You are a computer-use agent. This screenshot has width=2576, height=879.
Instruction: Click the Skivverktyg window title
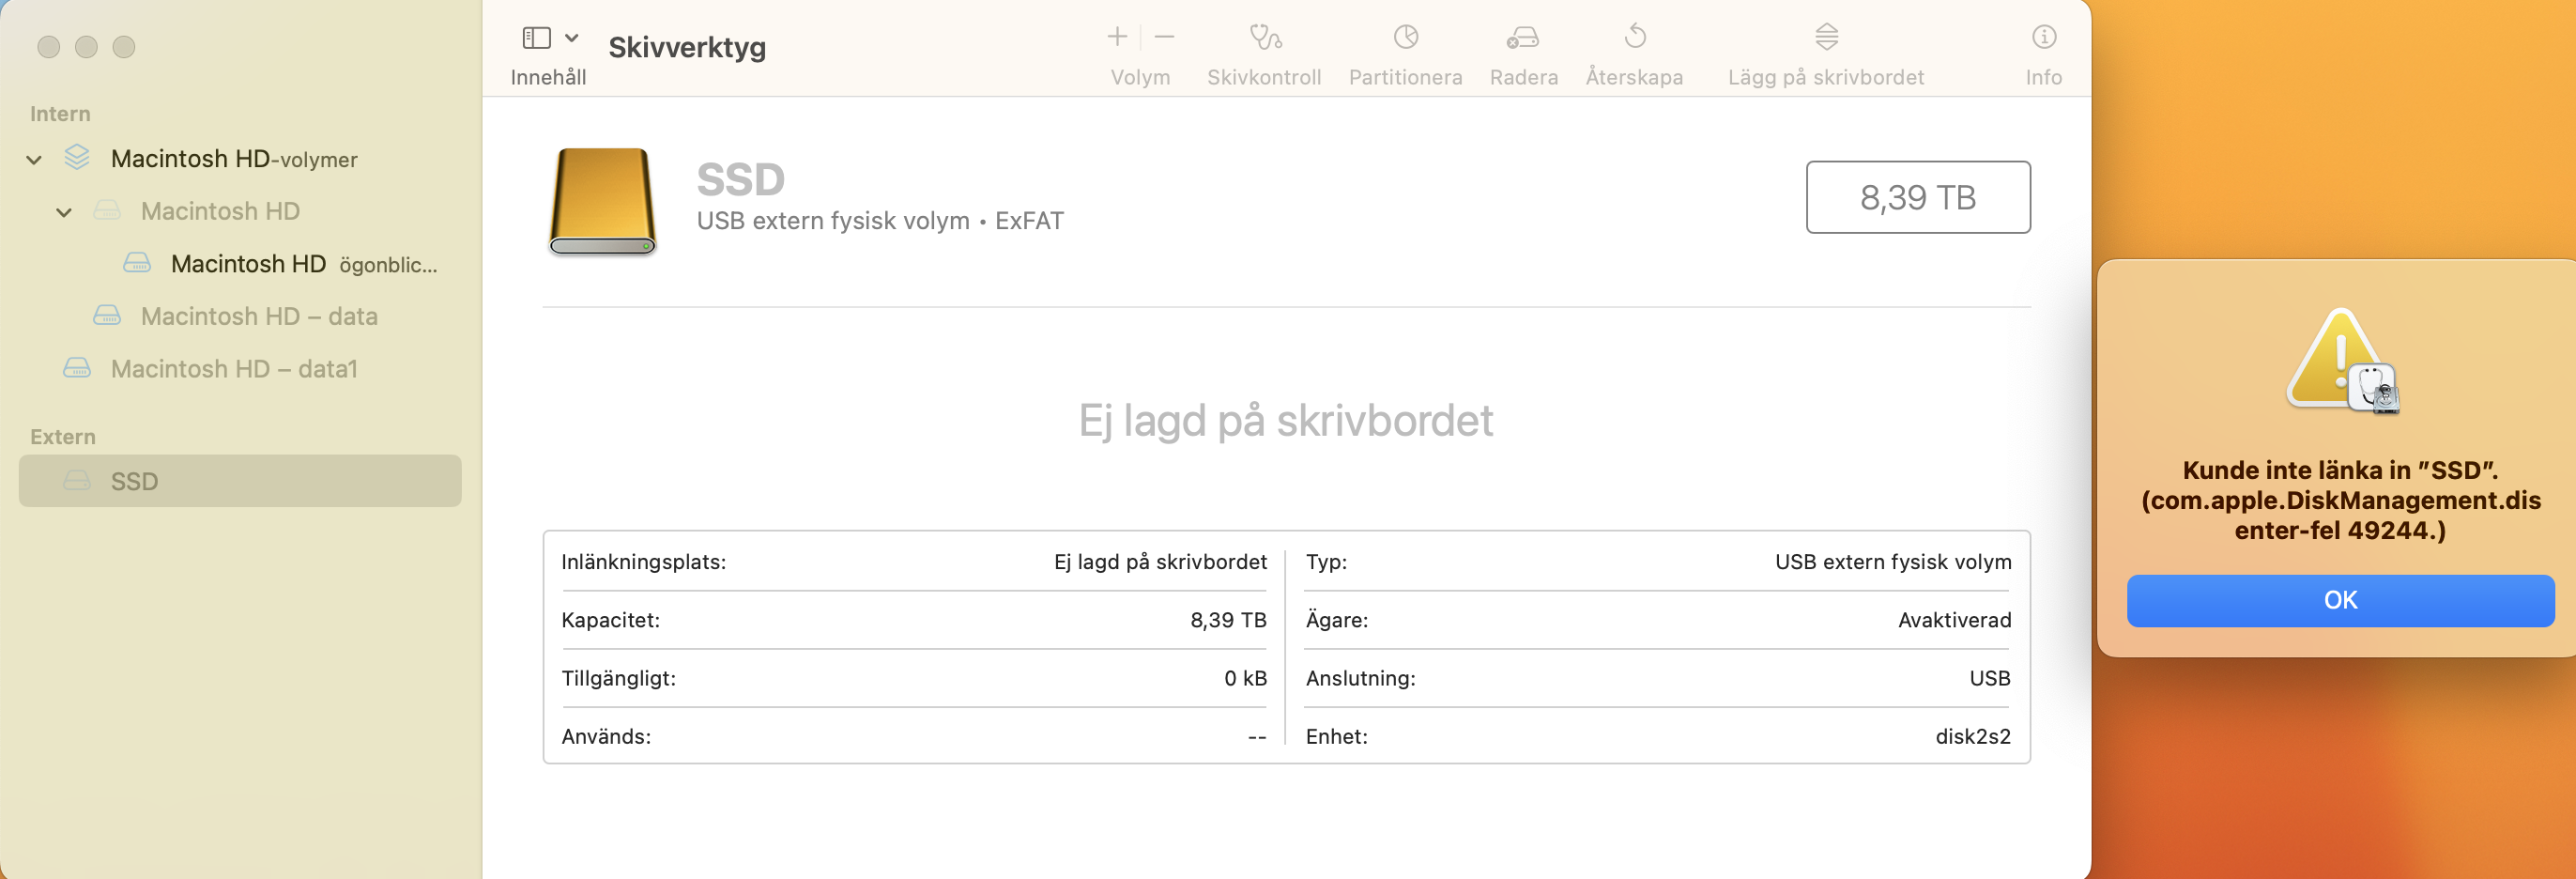(687, 47)
